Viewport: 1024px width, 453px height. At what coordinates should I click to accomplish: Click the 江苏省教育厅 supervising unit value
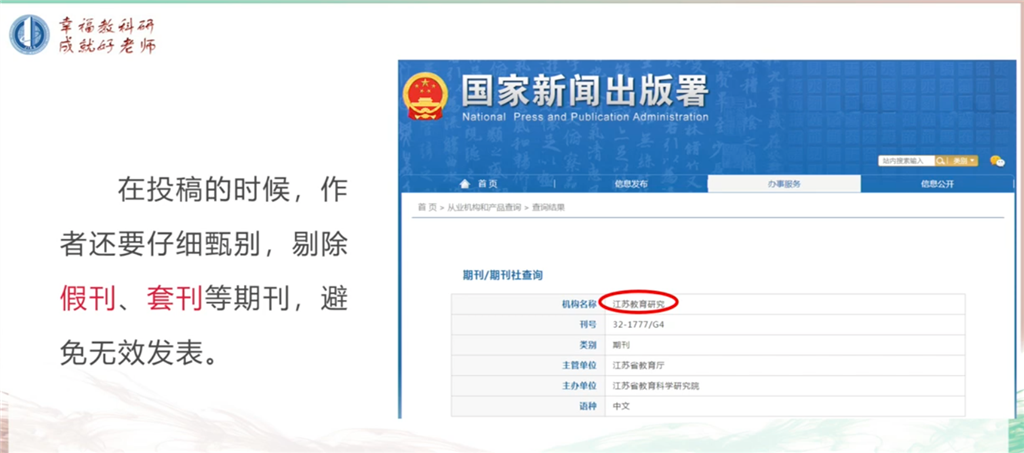coord(639,365)
